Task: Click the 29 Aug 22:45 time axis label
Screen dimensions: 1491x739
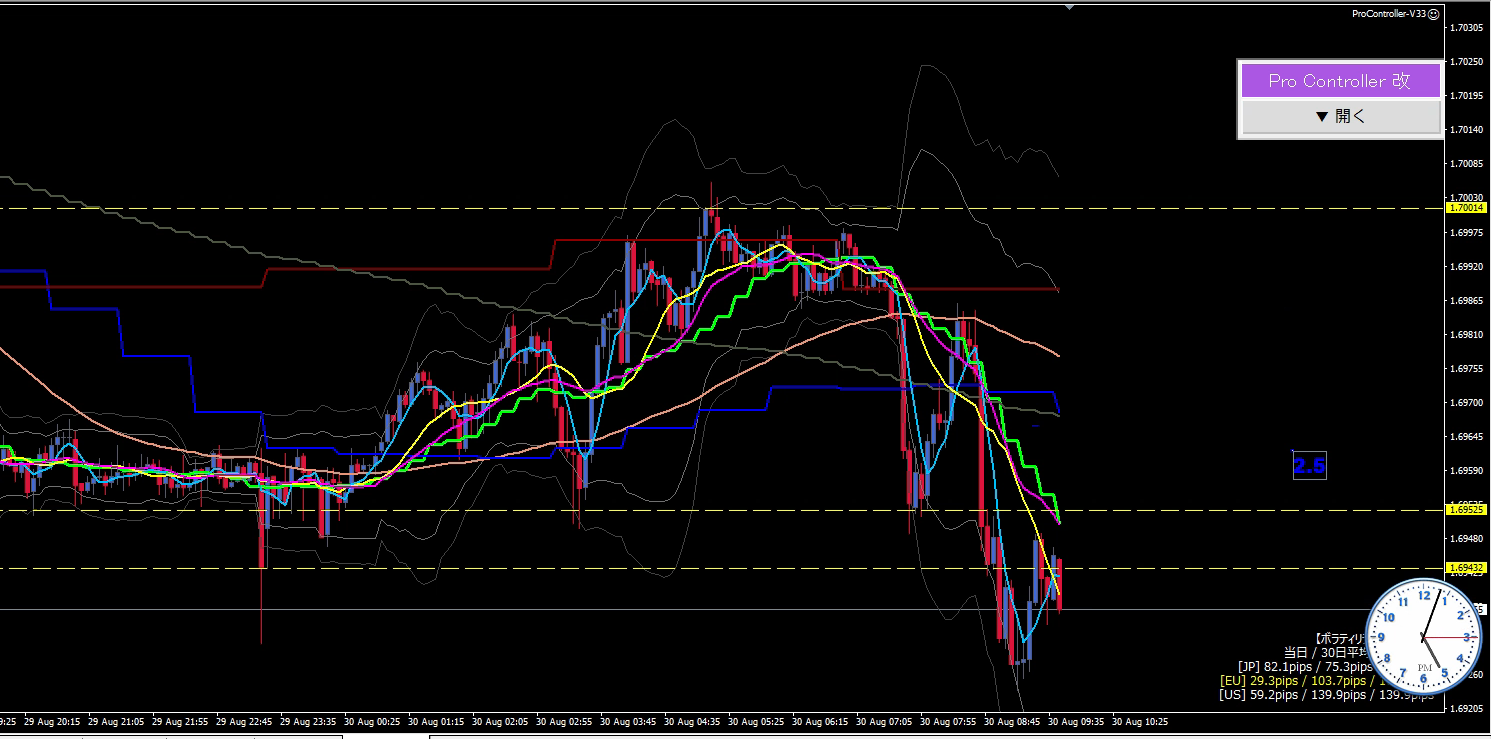Action: click(x=243, y=721)
